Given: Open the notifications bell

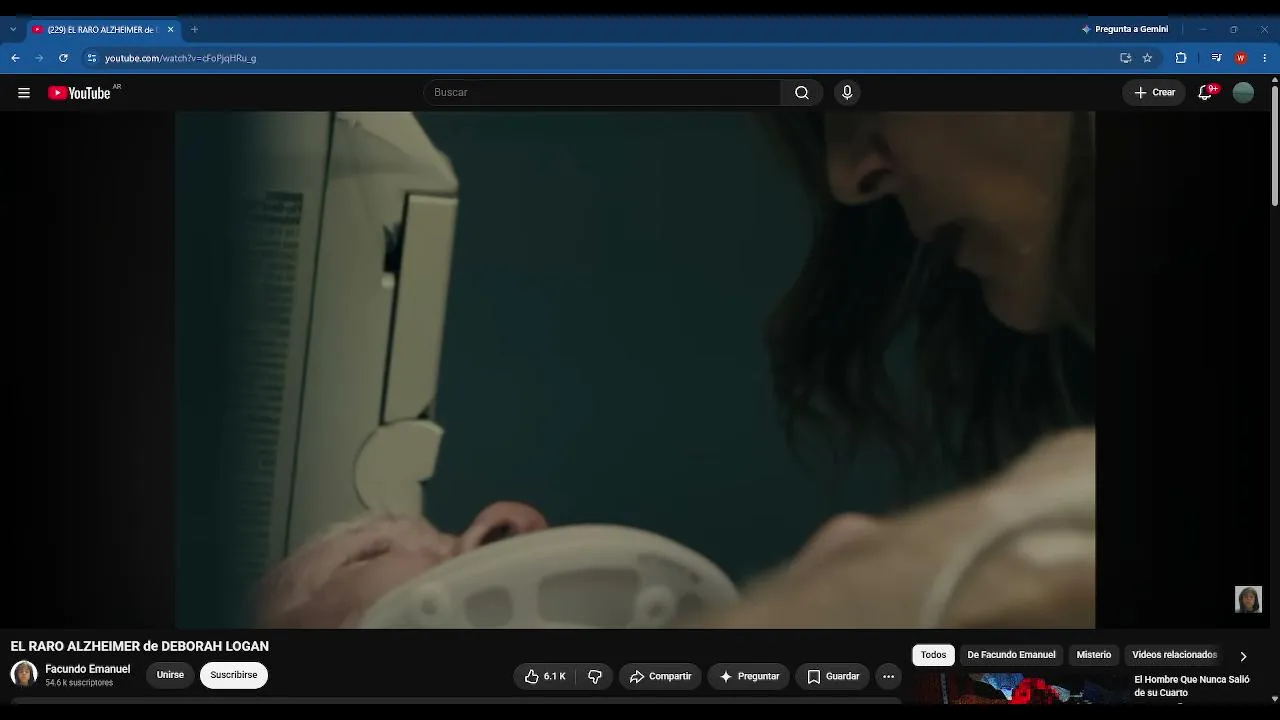Looking at the screenshot, I should (1206, 93).
